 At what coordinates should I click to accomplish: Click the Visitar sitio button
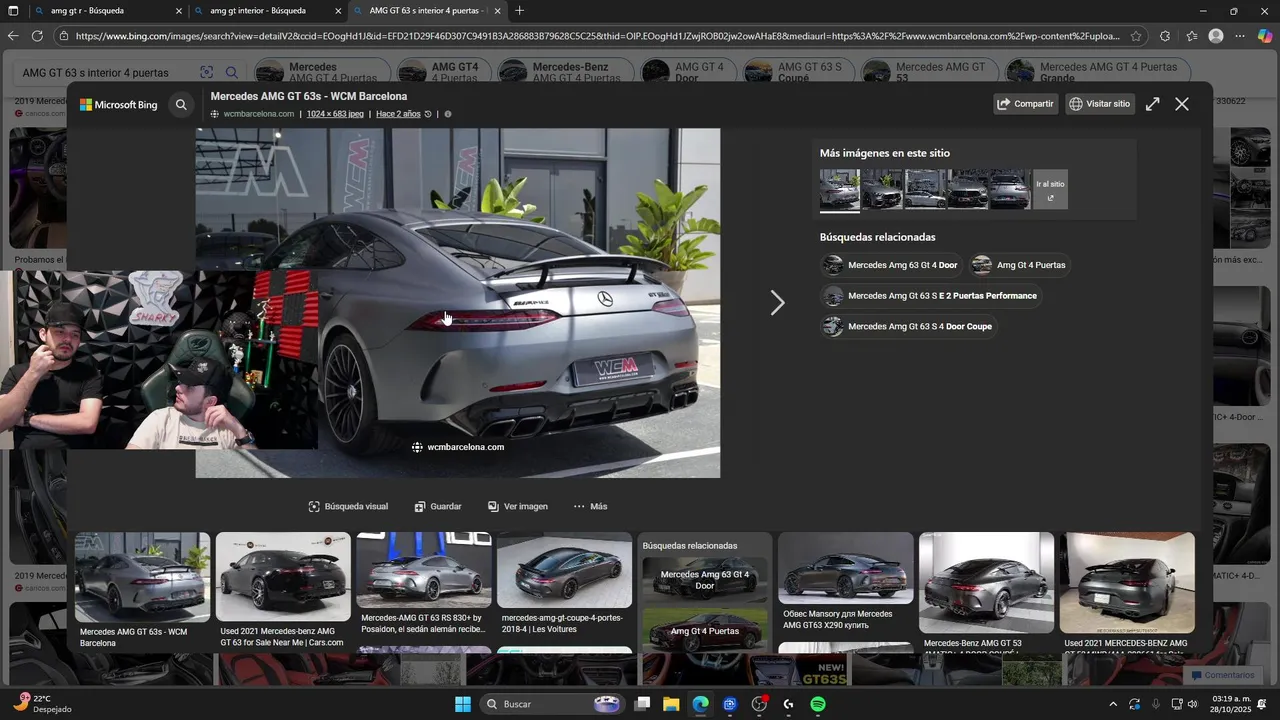[x=1100, y=104]
